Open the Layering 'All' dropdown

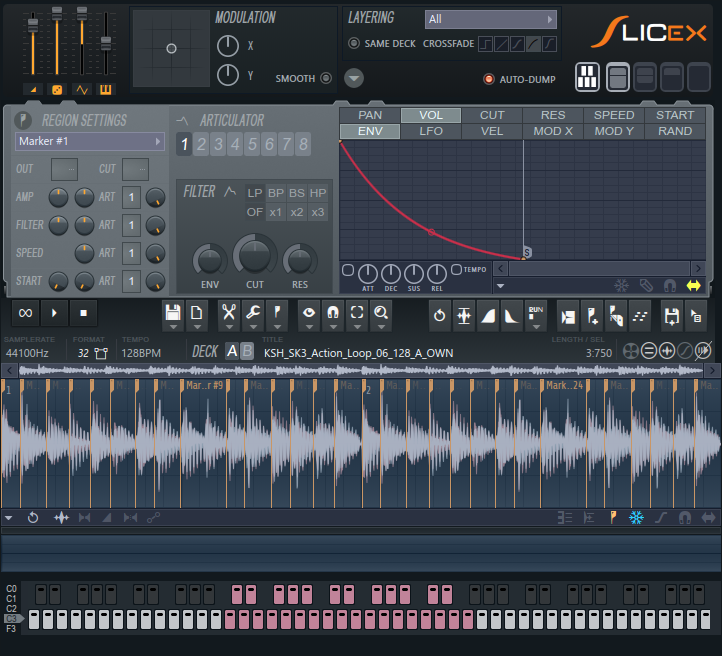point(490,19)
